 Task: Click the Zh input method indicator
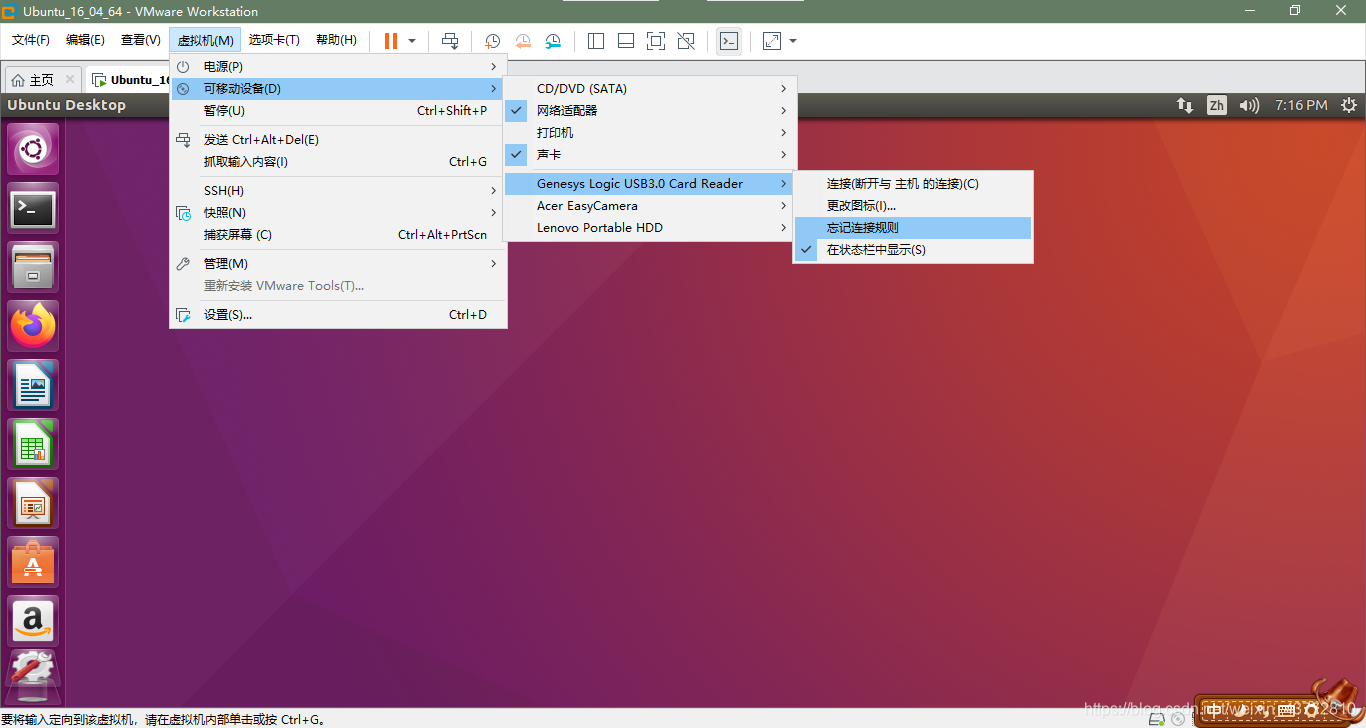pos(1216,105)
